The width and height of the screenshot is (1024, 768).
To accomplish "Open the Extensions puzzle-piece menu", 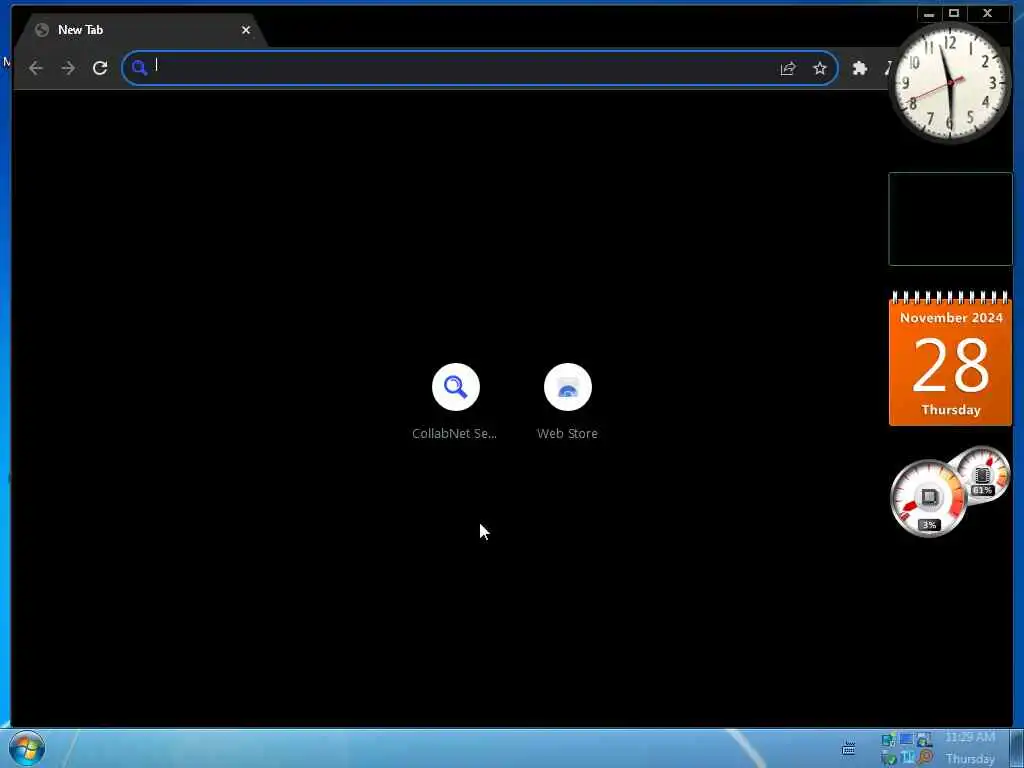I will [x=859, y=68].
